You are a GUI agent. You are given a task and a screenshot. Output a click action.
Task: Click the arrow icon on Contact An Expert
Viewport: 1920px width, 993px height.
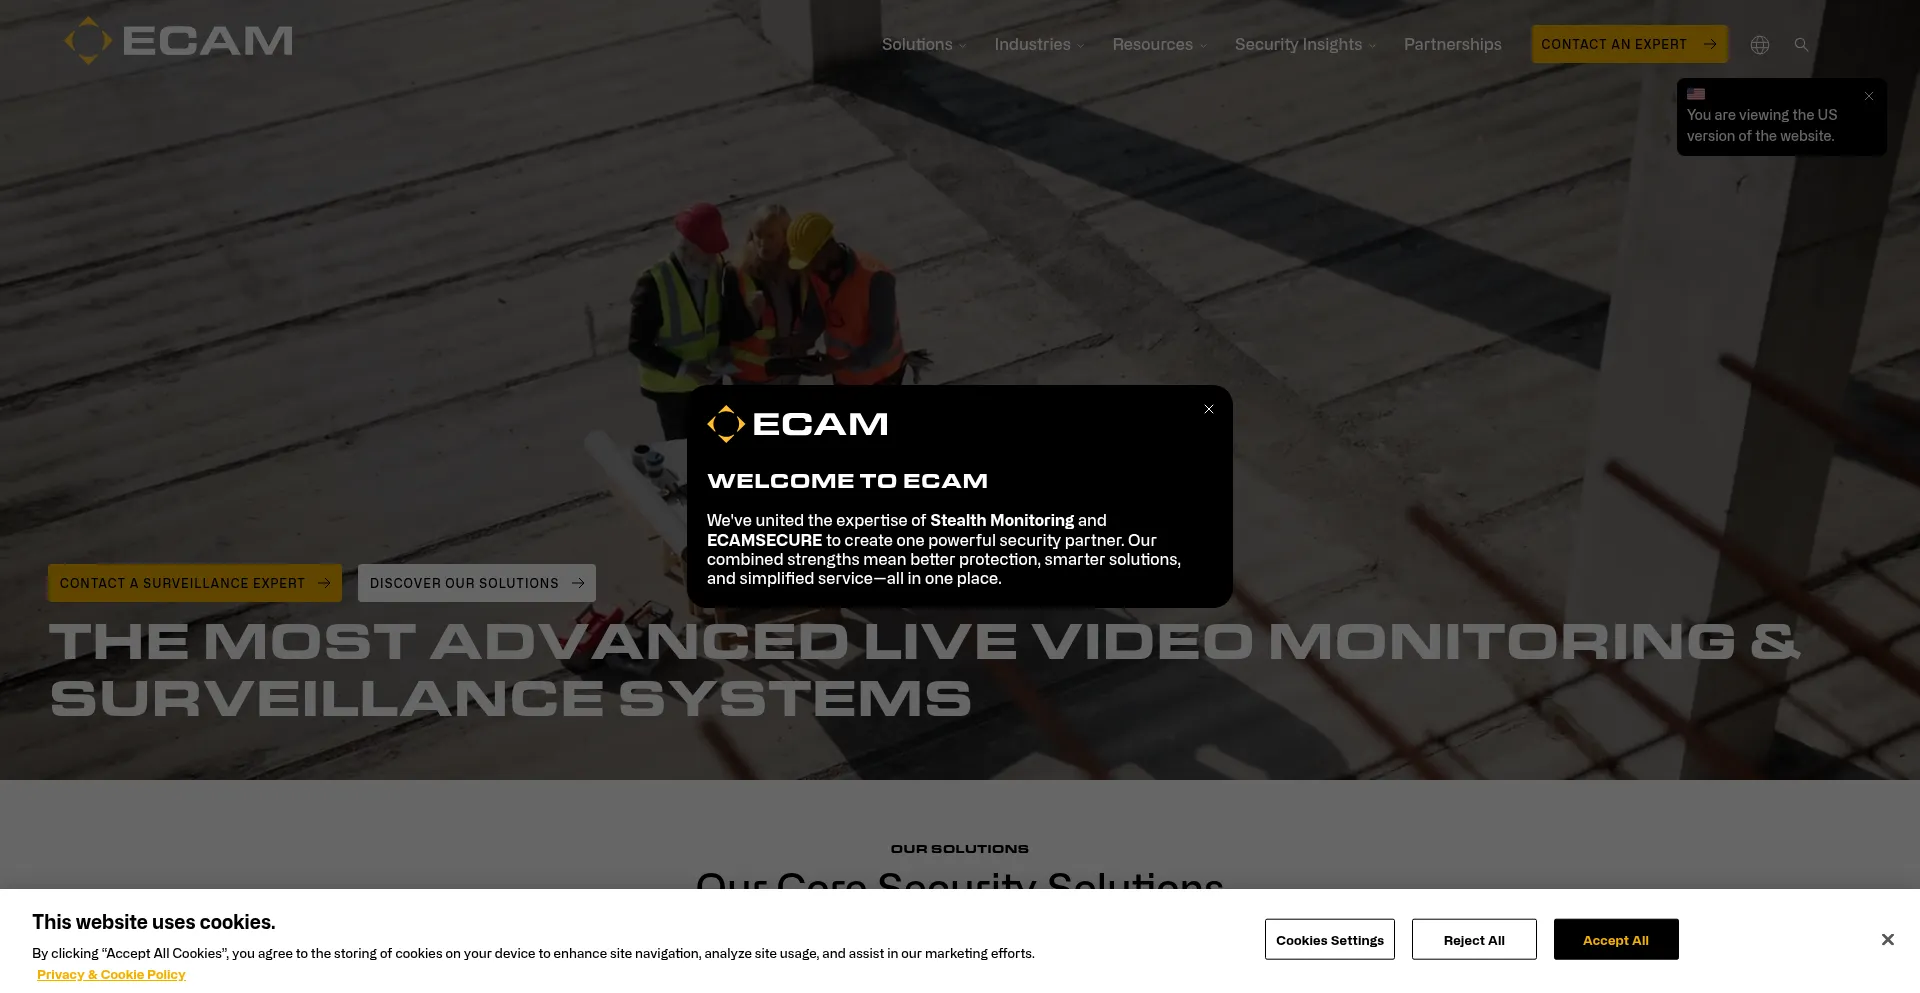[x=1711, y=44]
